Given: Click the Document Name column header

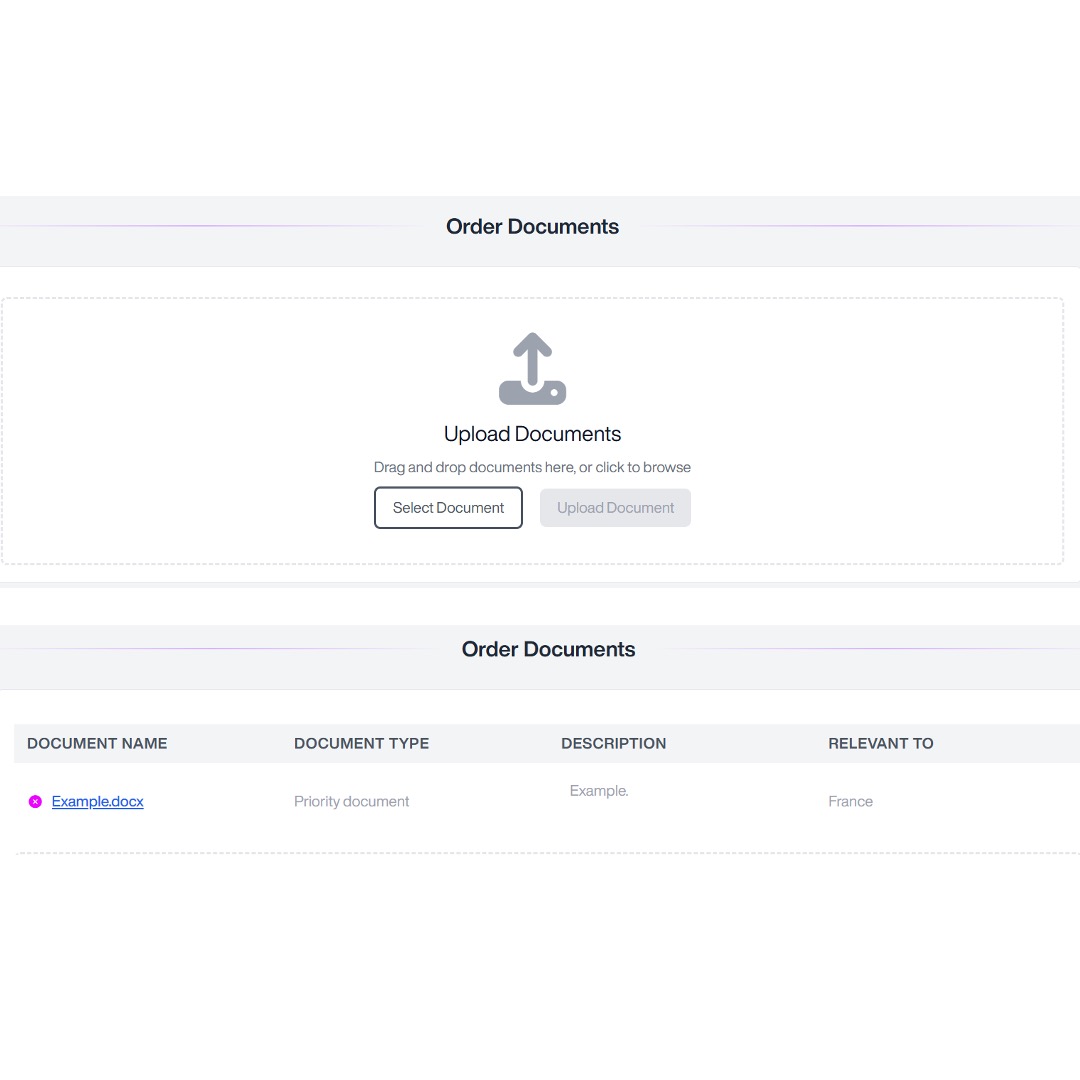Looking at the screenshot, I should 97,743.
